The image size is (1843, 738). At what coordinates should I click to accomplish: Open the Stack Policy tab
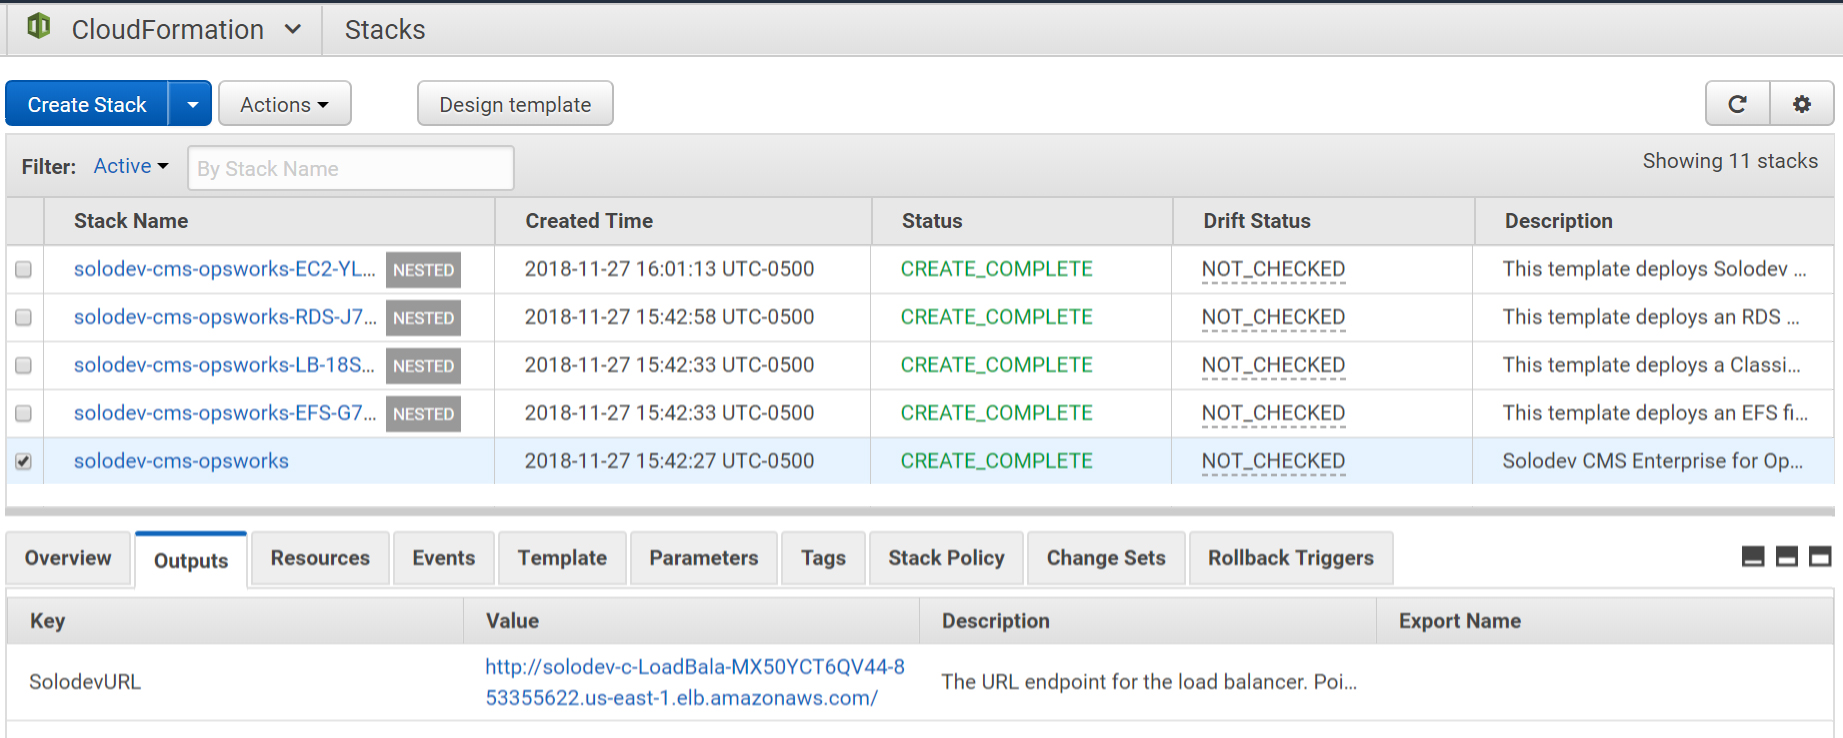point(946,558)
